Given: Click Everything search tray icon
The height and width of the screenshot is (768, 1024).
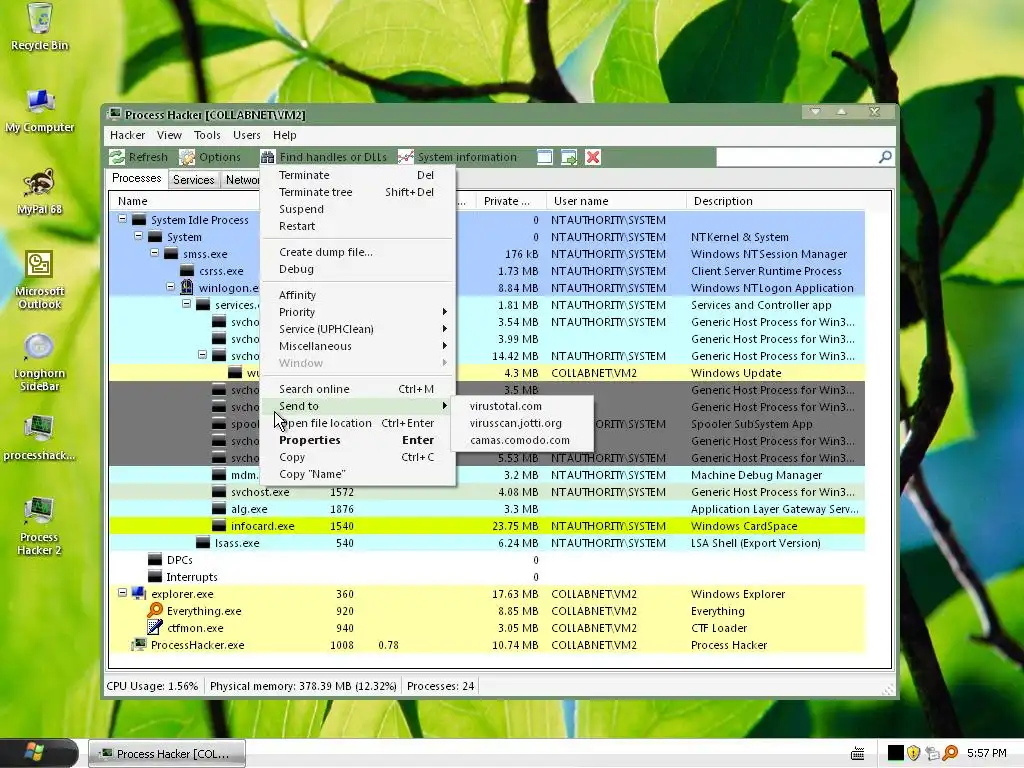Looking at the screenshot, I should click(x=950, y=753).
